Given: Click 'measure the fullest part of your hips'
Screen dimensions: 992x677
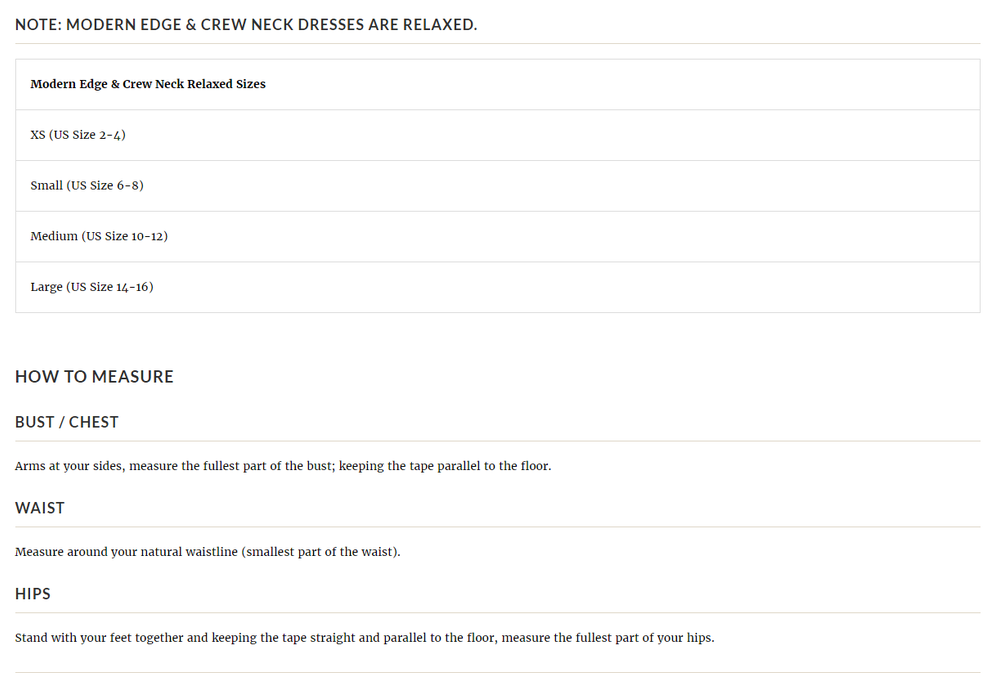Looking at the screenshot, I should (608, 638).
